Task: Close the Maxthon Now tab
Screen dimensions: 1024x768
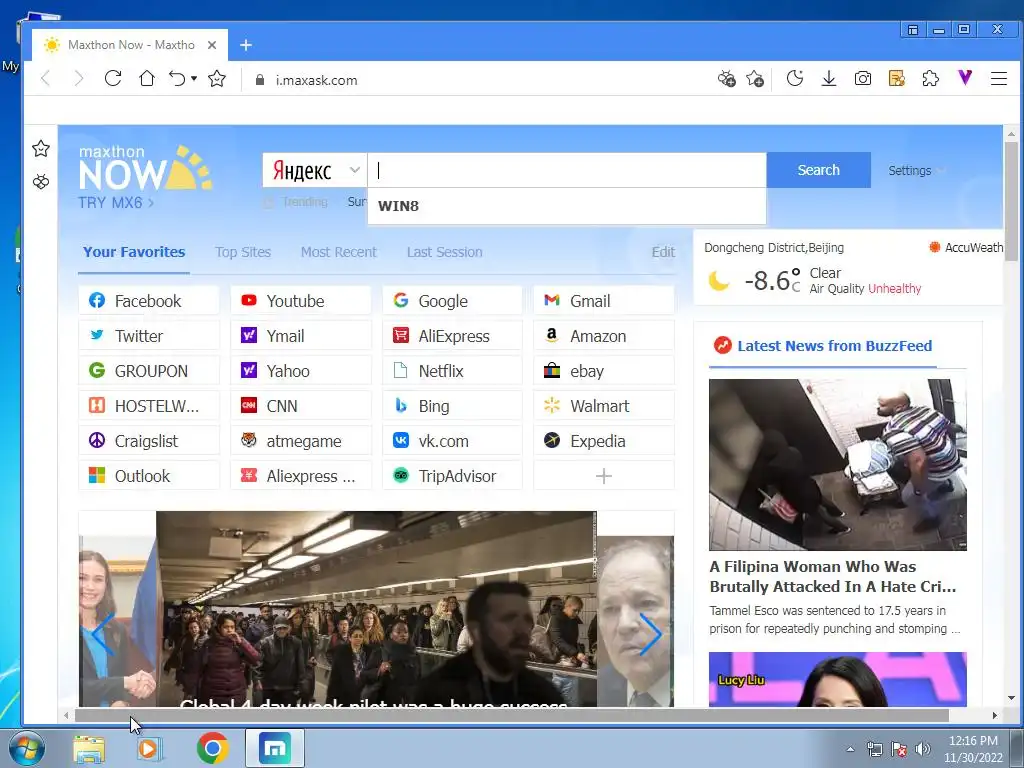Action: pos(212,45)
